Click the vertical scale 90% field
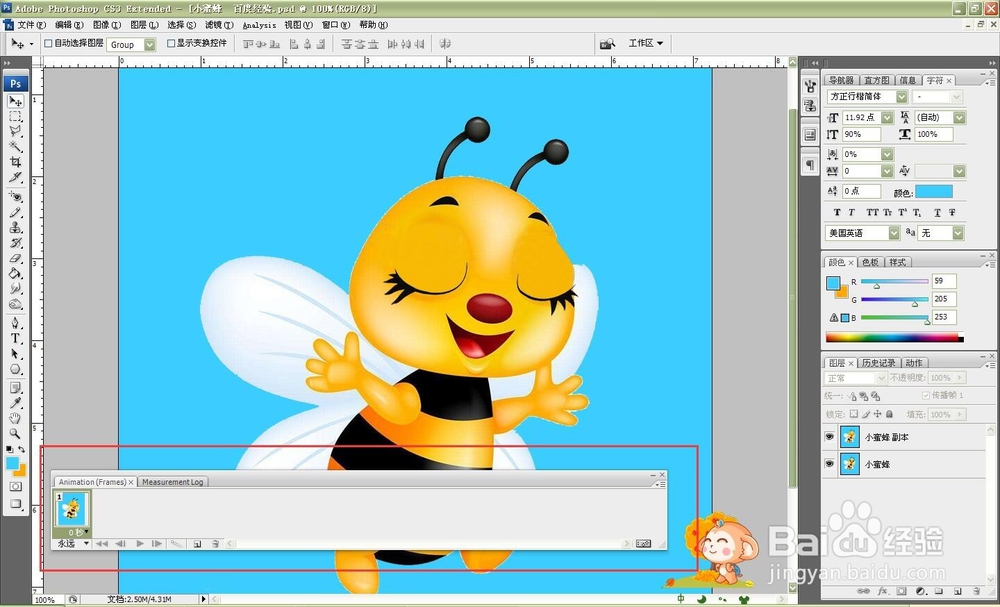 coord(861,135)
